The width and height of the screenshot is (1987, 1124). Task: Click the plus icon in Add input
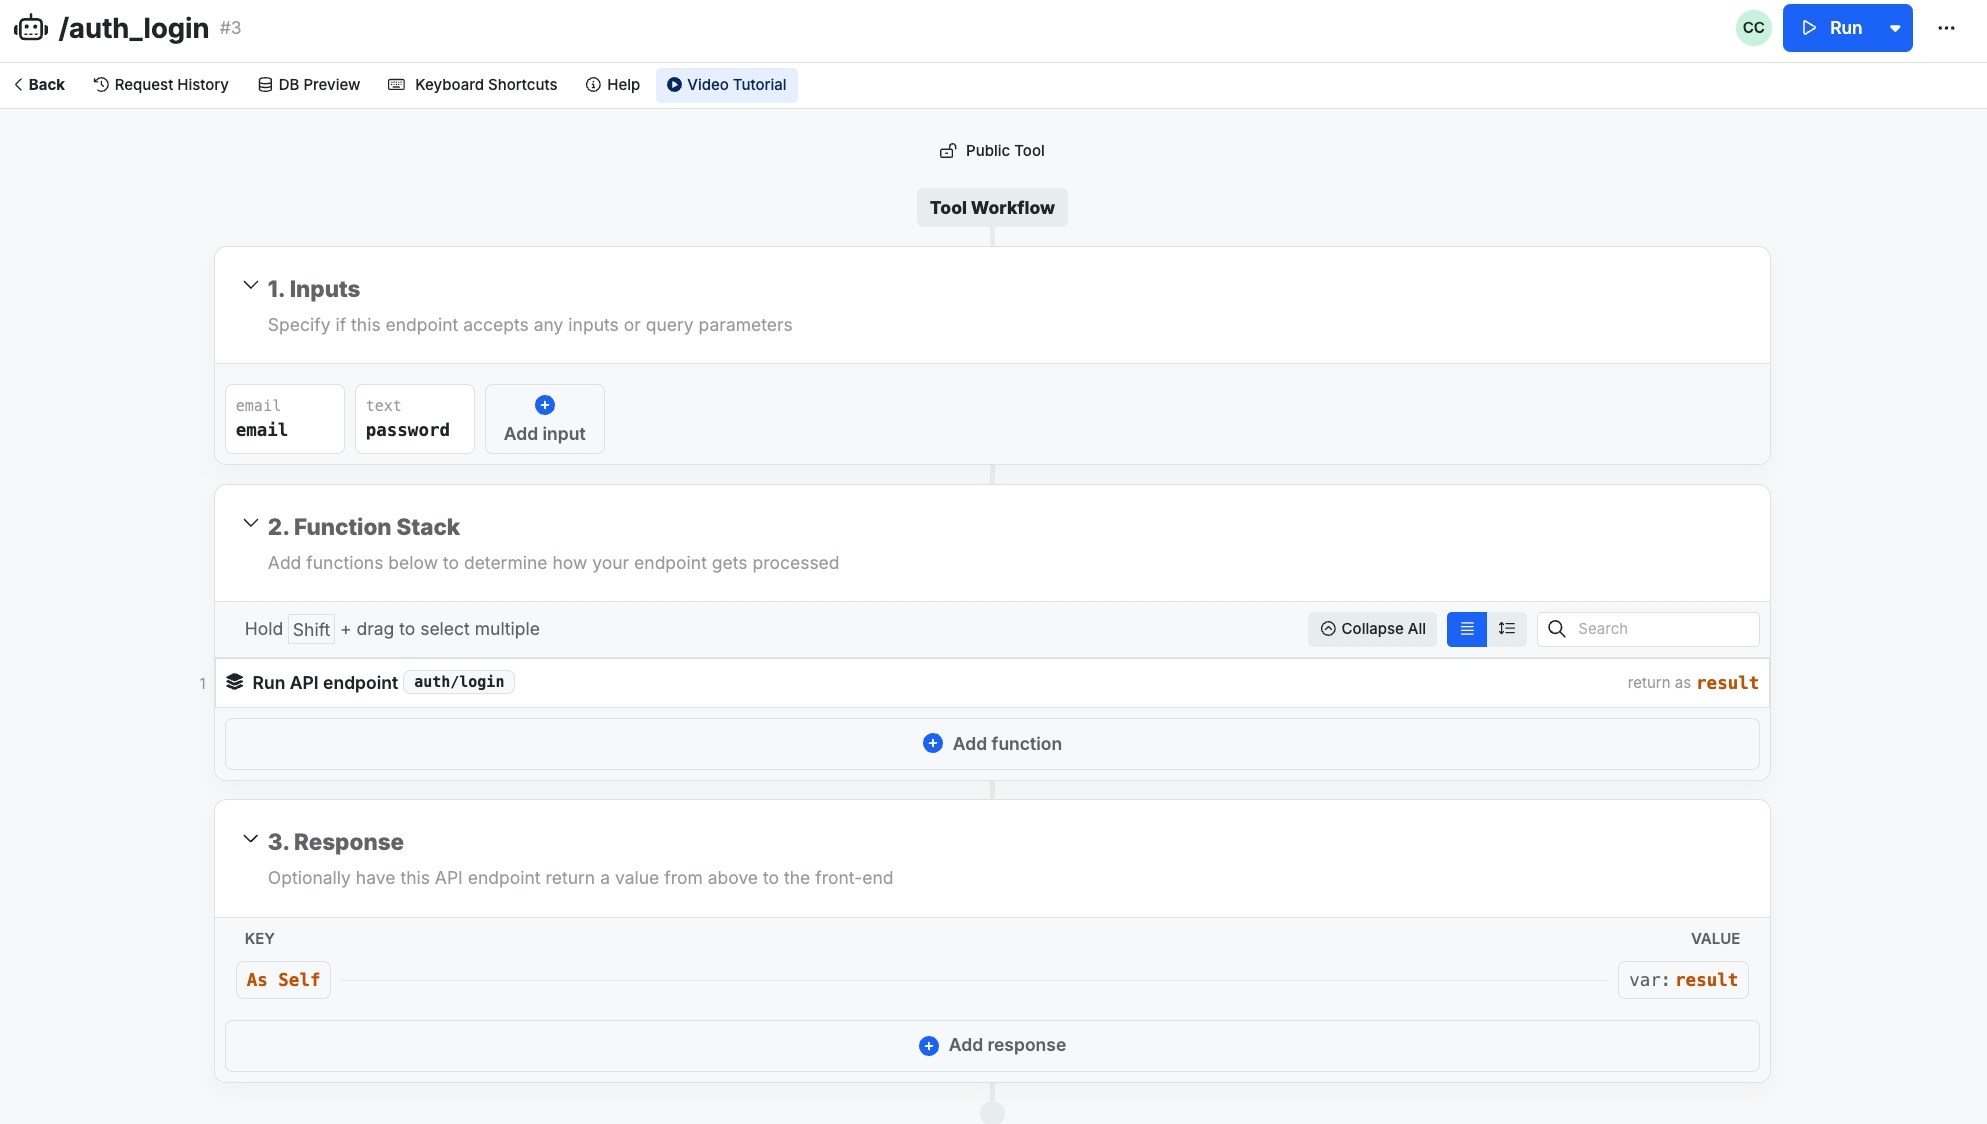(x=545, y=405)
